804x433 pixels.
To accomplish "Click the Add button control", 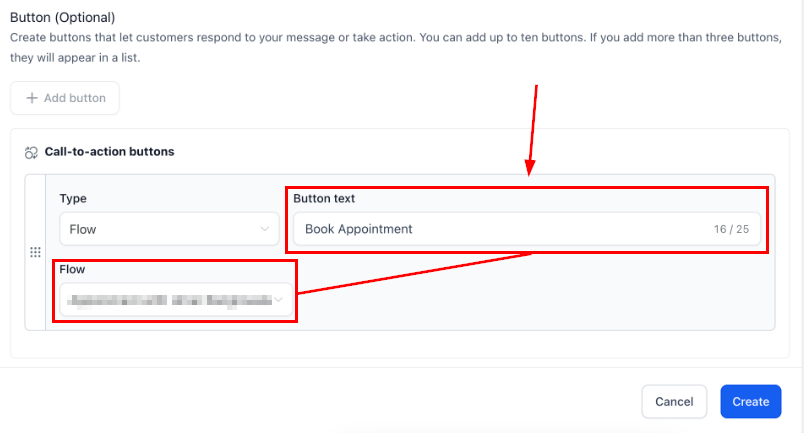I will tap(65, 98).
